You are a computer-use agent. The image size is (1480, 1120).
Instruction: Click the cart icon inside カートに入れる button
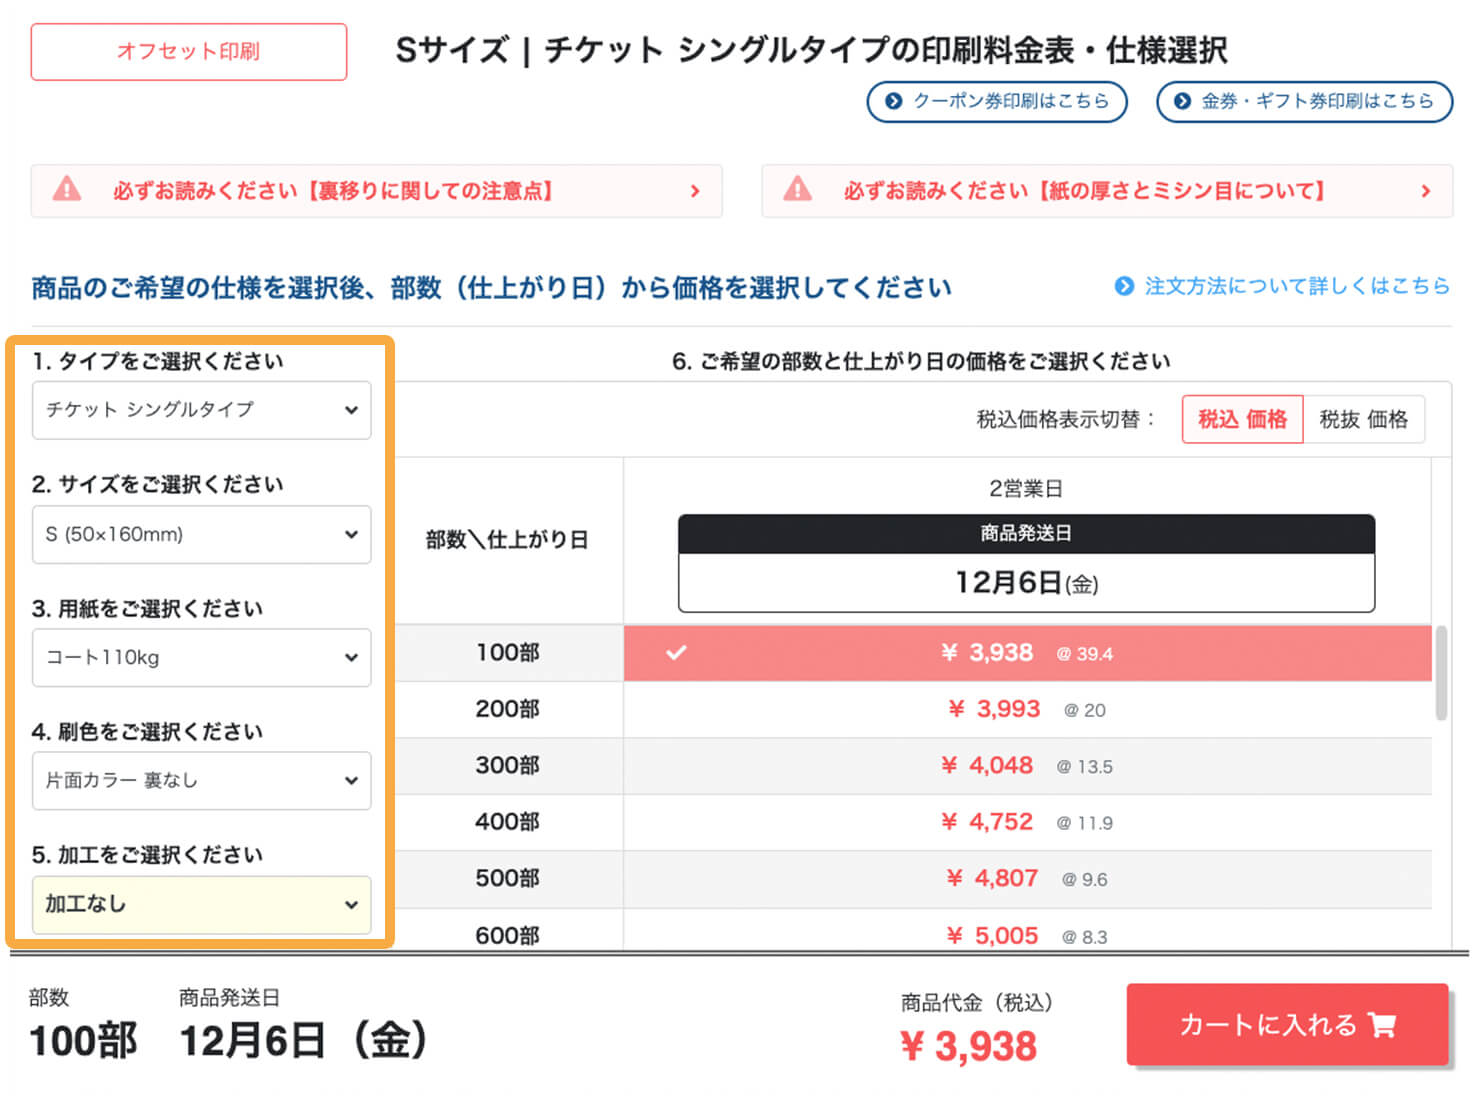[1381, 1025]
